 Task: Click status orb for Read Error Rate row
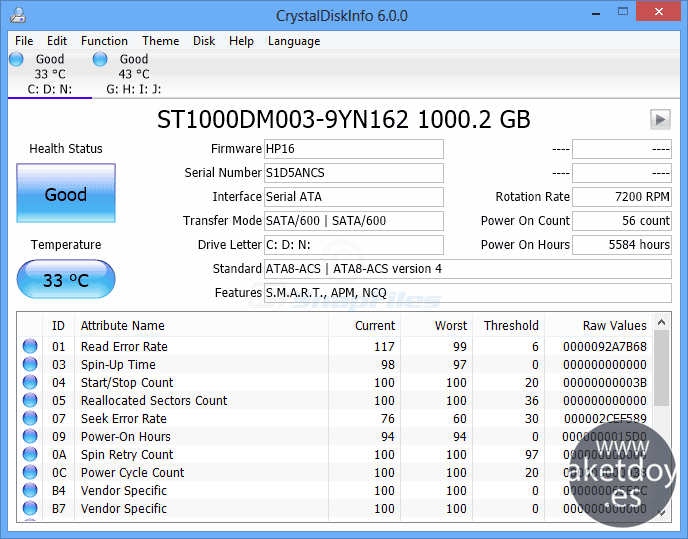click(30, 346)
